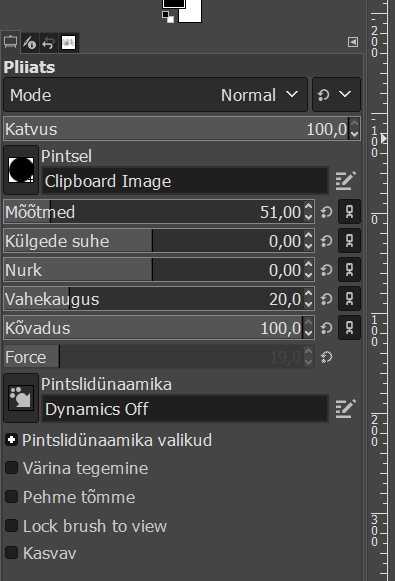Open the Undo History tab
The width and height of the screenshot is (395, 581).
click(49, 43)
